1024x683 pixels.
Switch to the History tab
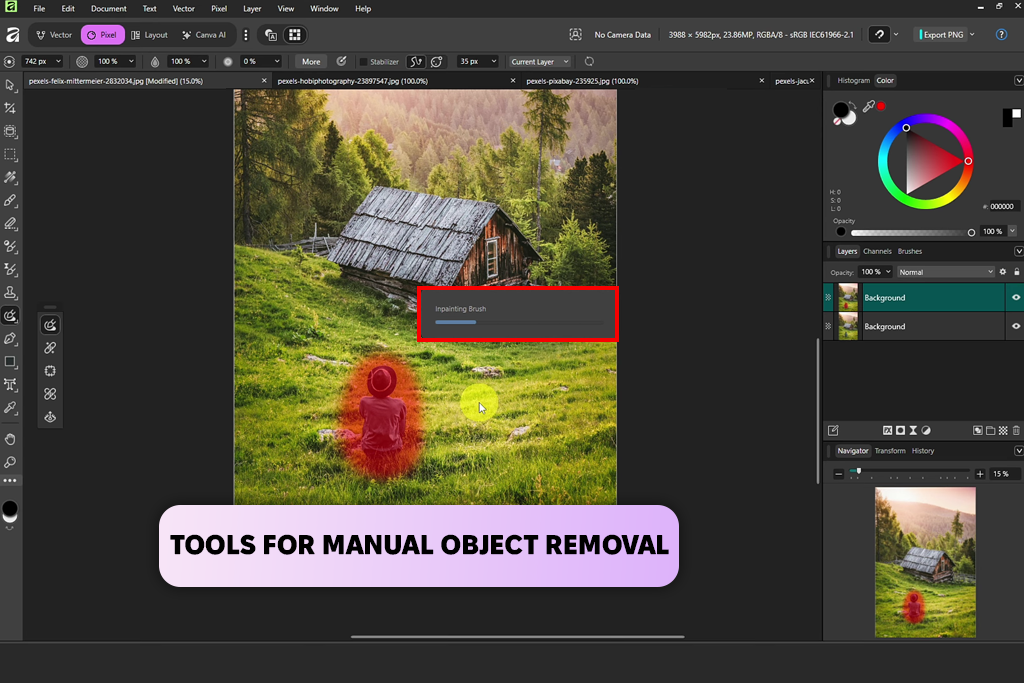923,451
